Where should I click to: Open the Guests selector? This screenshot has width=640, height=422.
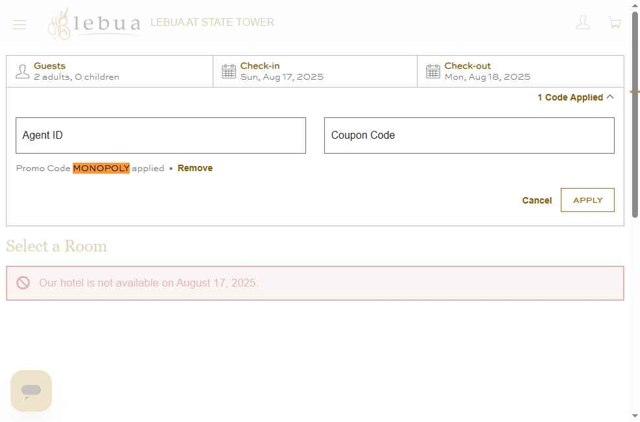pyautogui.click(x=109, y=71)
